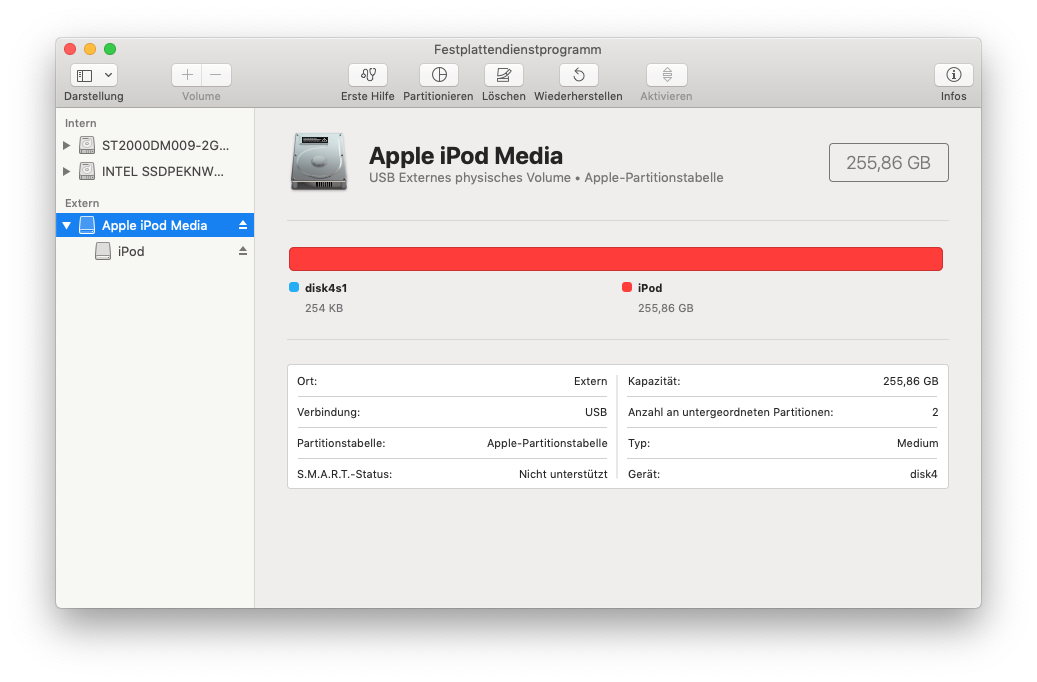Click the iPod partition legend label
The image size is (1037, 682).
click(650, 288)
